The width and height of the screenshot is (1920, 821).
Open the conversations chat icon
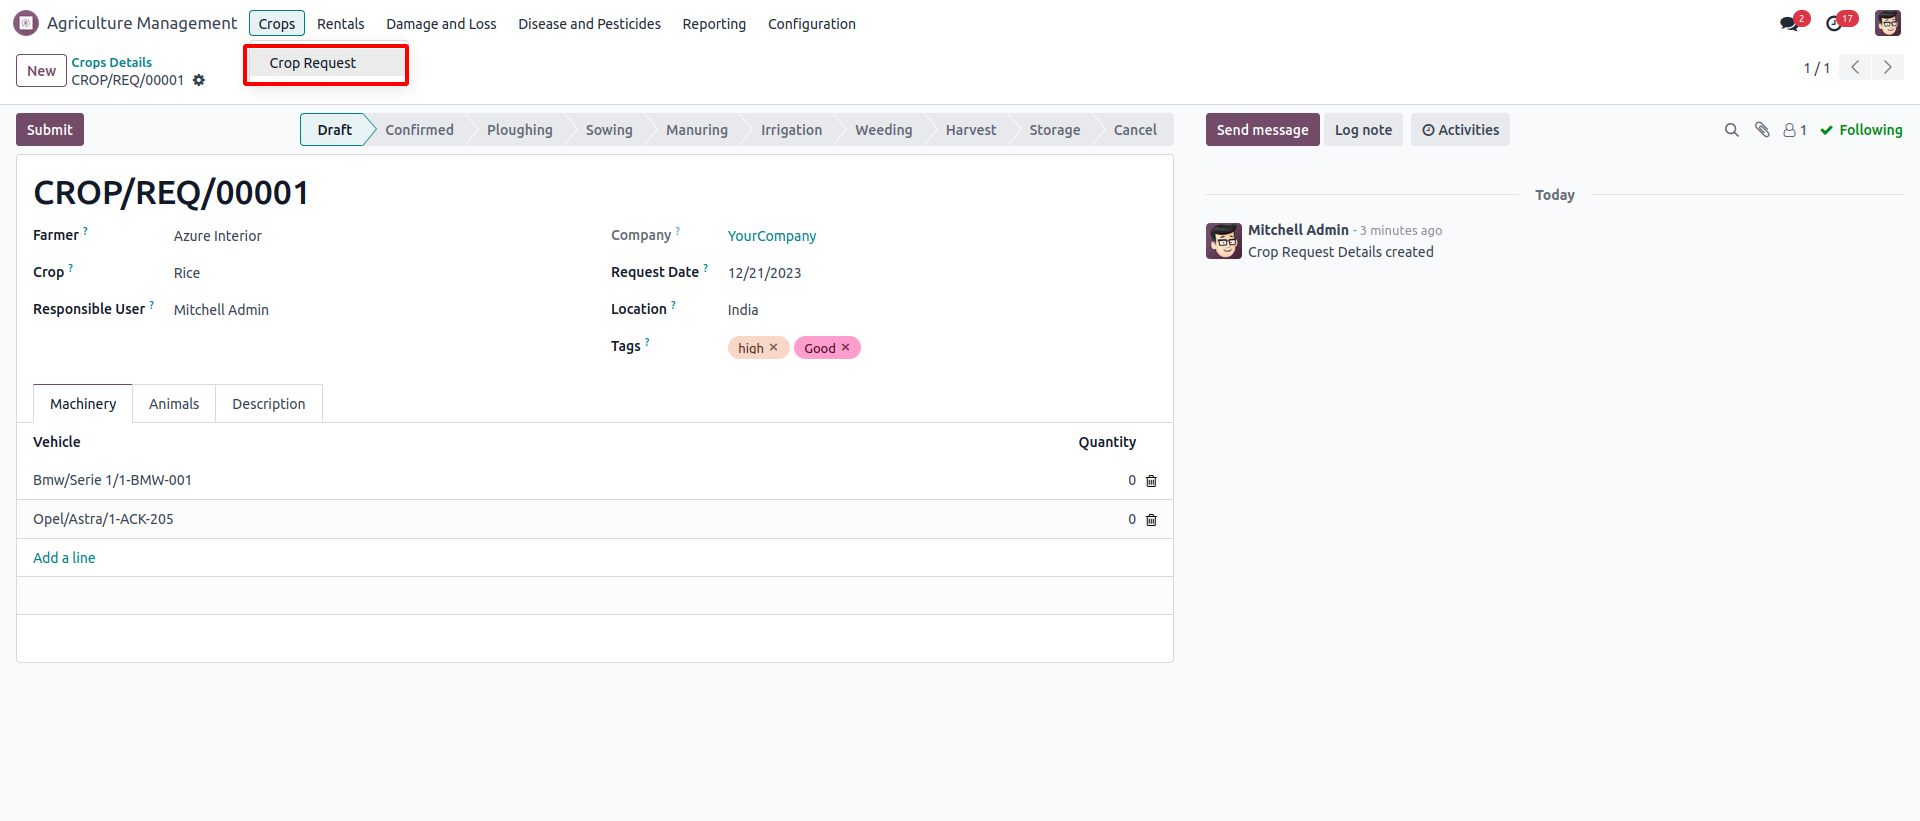(1789, 23)
